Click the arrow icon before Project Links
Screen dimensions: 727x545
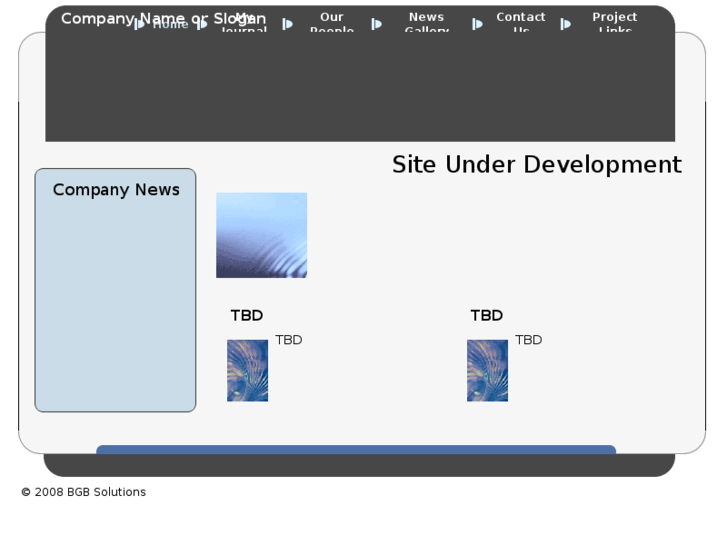pos(565,24)
